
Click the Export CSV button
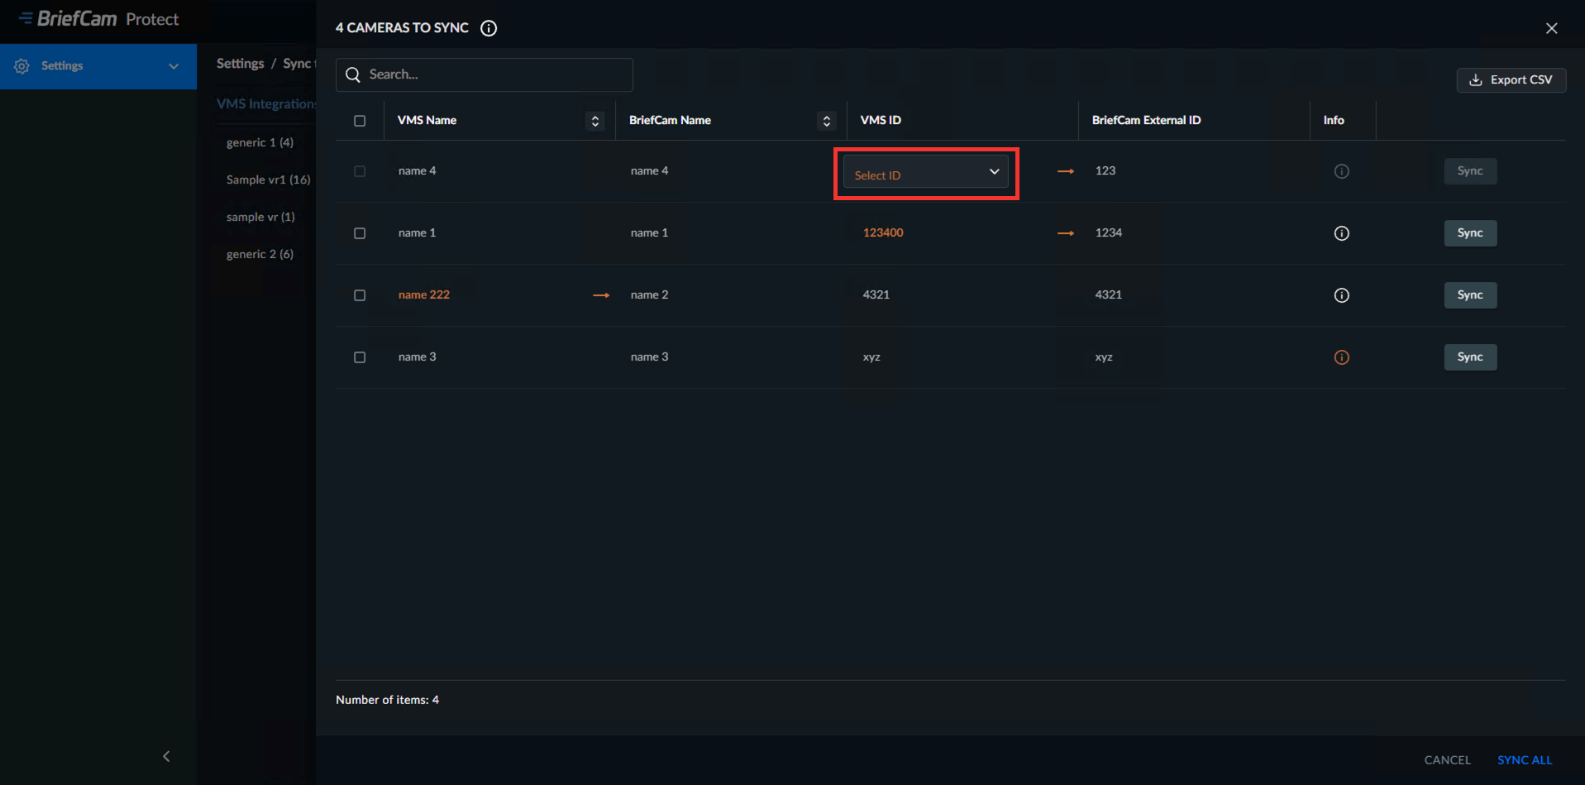1511,80
